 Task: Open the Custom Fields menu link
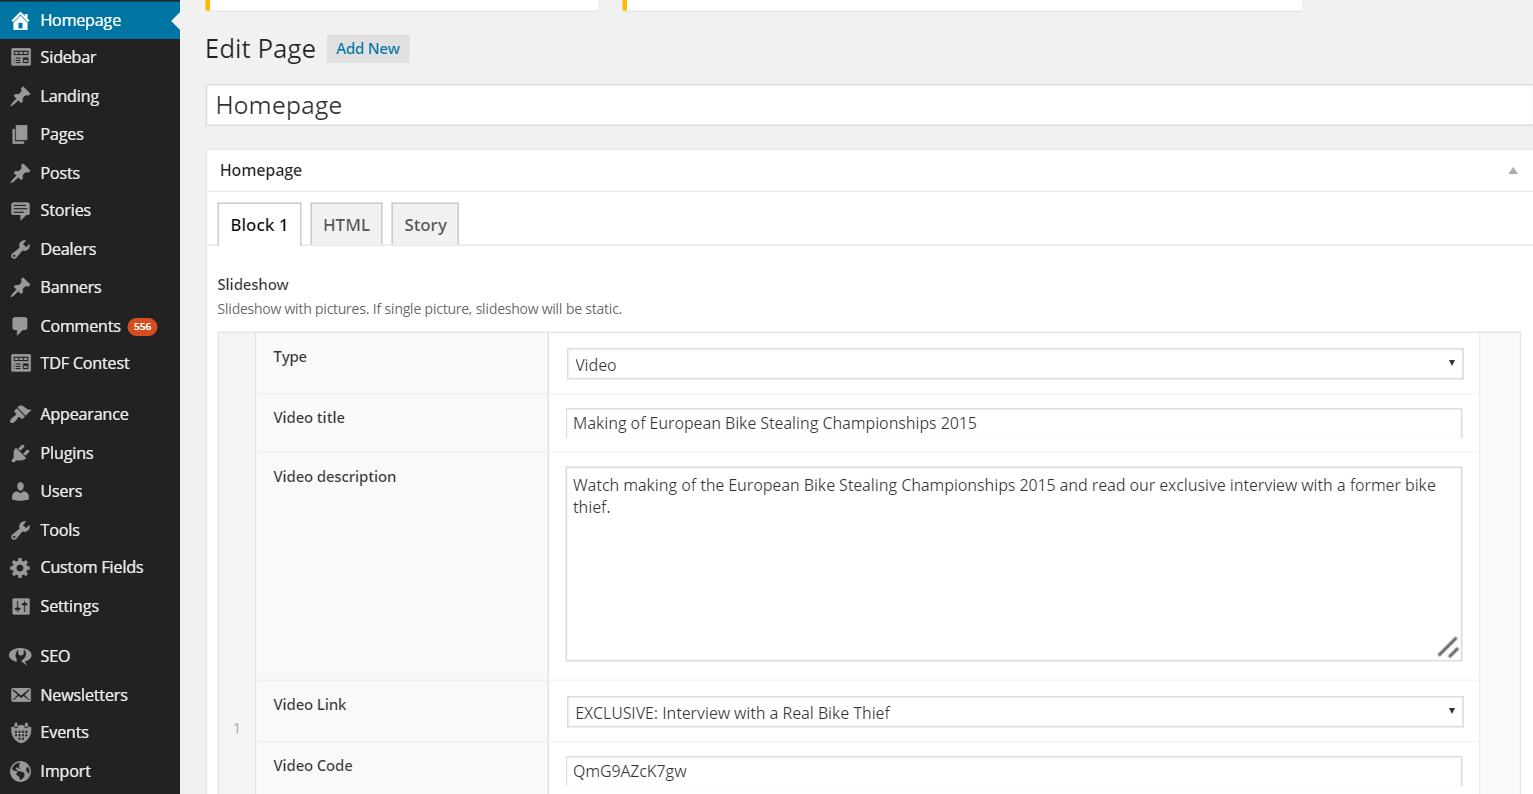point(92,567)
